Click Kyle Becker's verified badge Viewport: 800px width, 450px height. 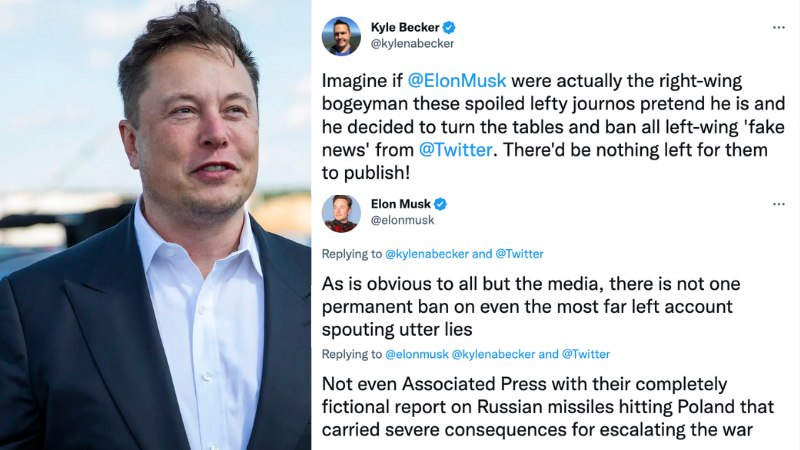tap(451, 27)
